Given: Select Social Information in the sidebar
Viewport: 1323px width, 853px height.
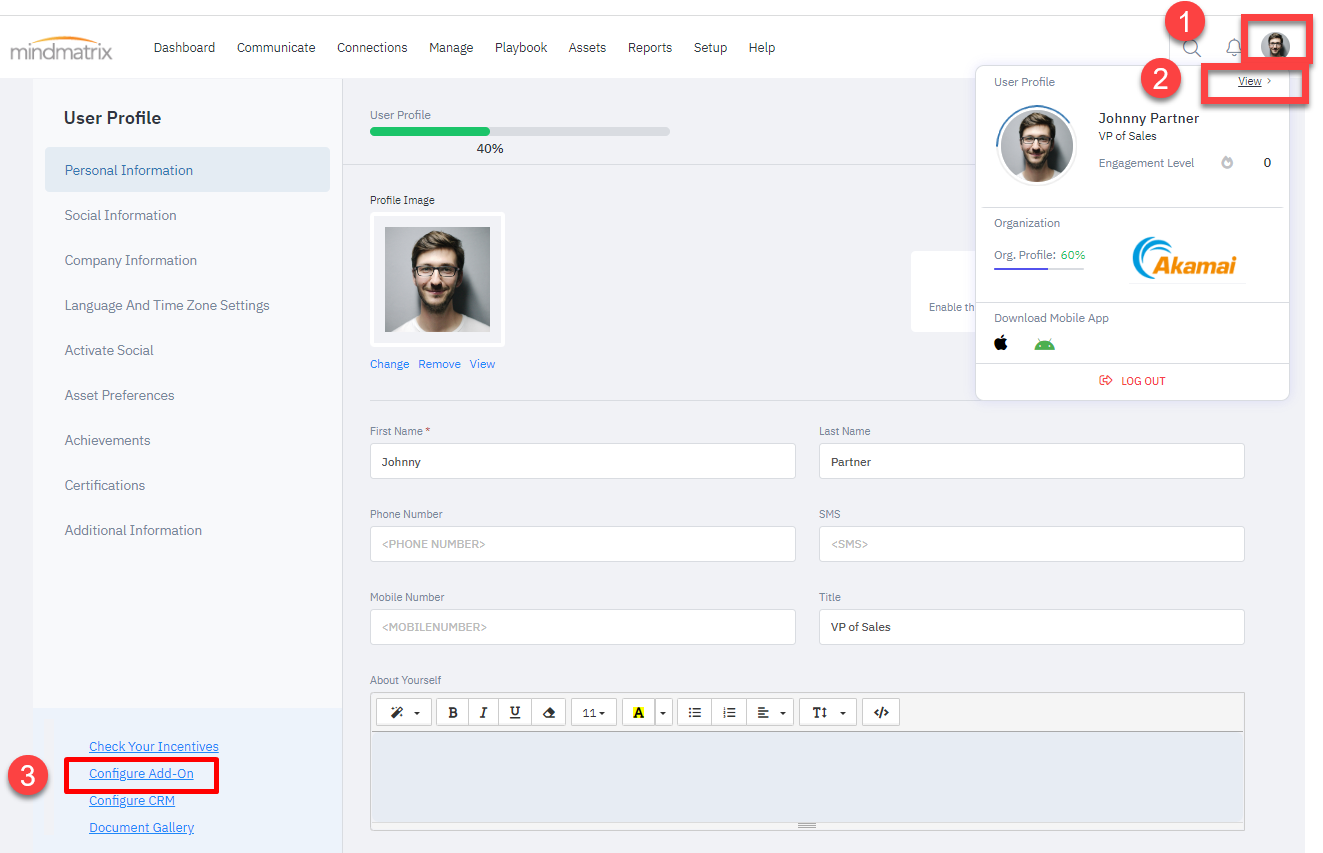Looking at the screenshot, I should click(121, 215).
